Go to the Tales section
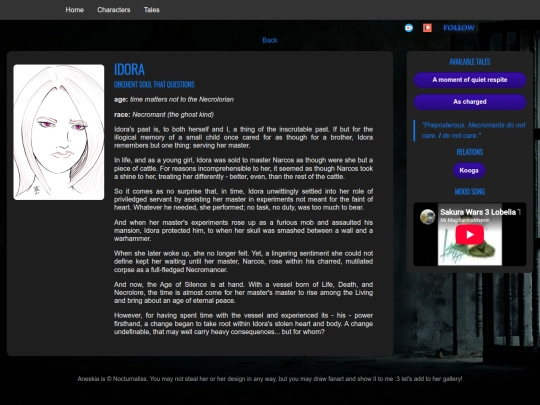The width and height of the screenshot is (540, 405). tap(152, 10)
